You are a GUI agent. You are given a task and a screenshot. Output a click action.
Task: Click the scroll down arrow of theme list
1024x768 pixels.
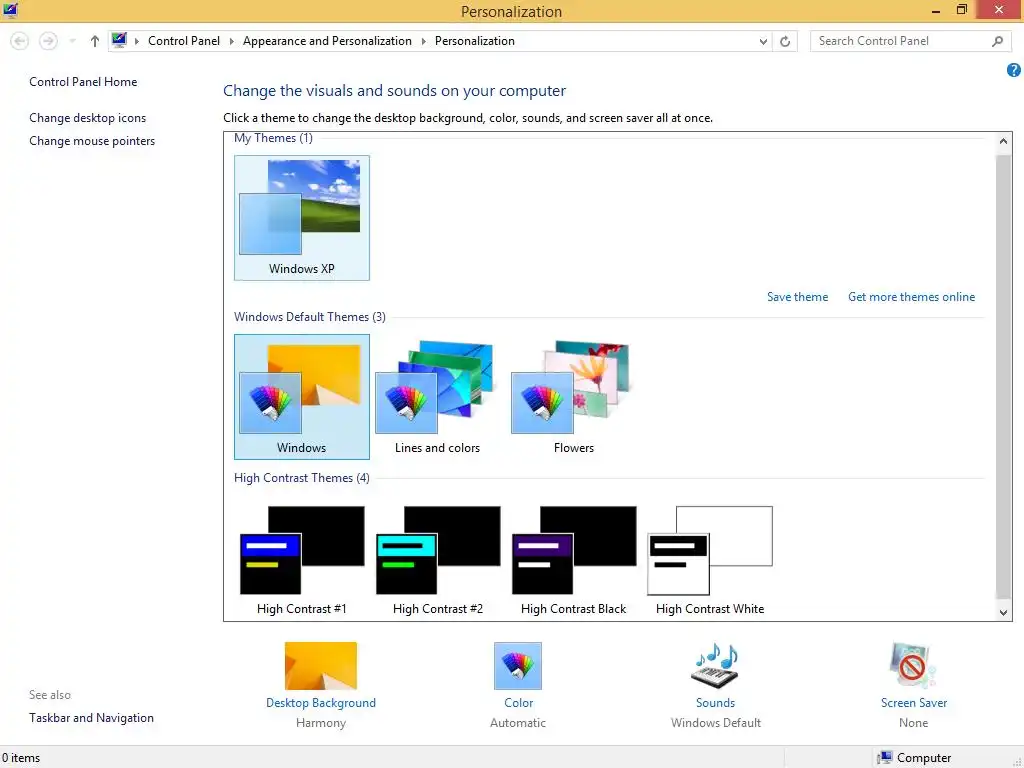click(1004, 612)
